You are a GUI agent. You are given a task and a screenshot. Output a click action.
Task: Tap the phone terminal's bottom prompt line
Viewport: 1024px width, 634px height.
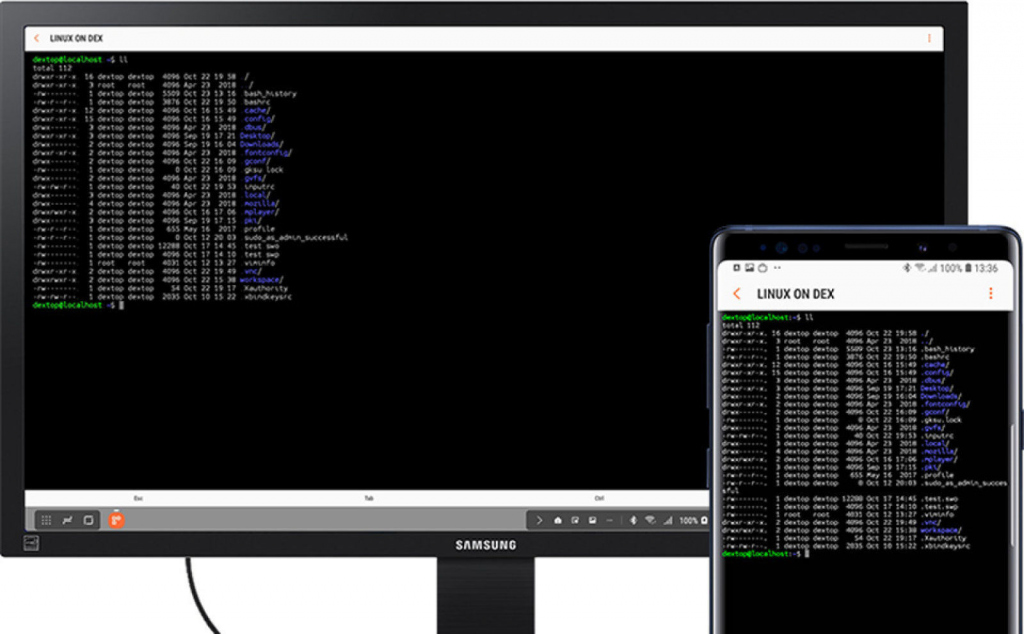pos(765,554)
